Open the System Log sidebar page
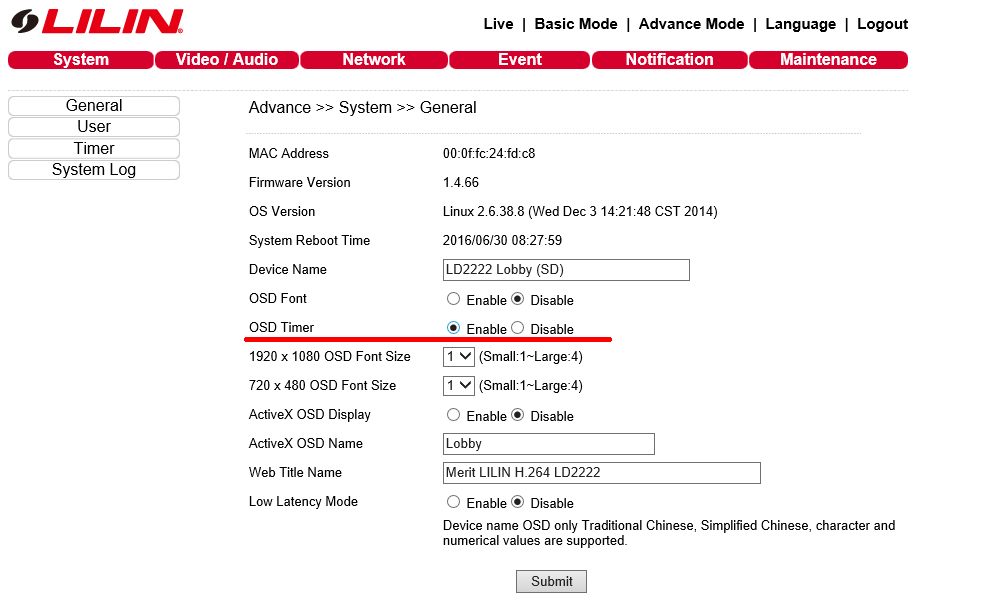Viewport: 986px width, 603px height. pos(94,170)
